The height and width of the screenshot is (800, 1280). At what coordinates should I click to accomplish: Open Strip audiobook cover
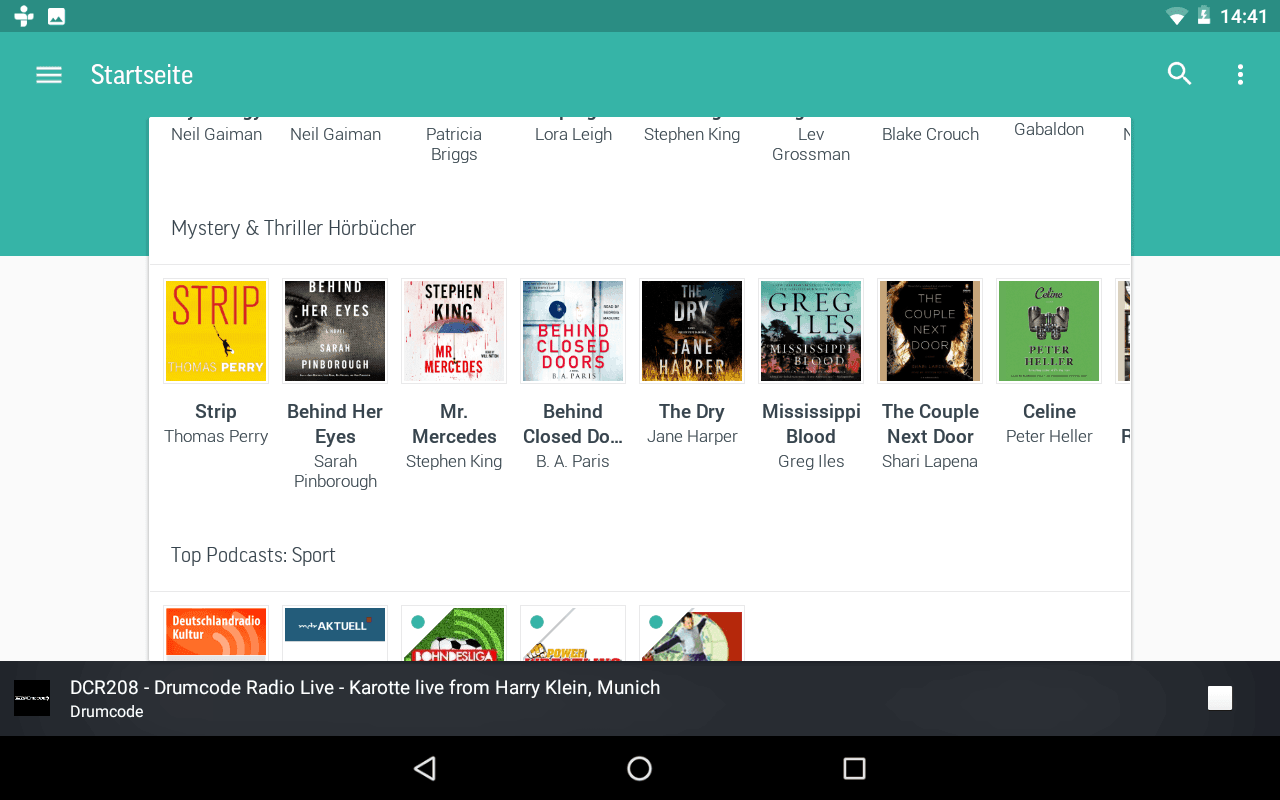tap(216, 331)
